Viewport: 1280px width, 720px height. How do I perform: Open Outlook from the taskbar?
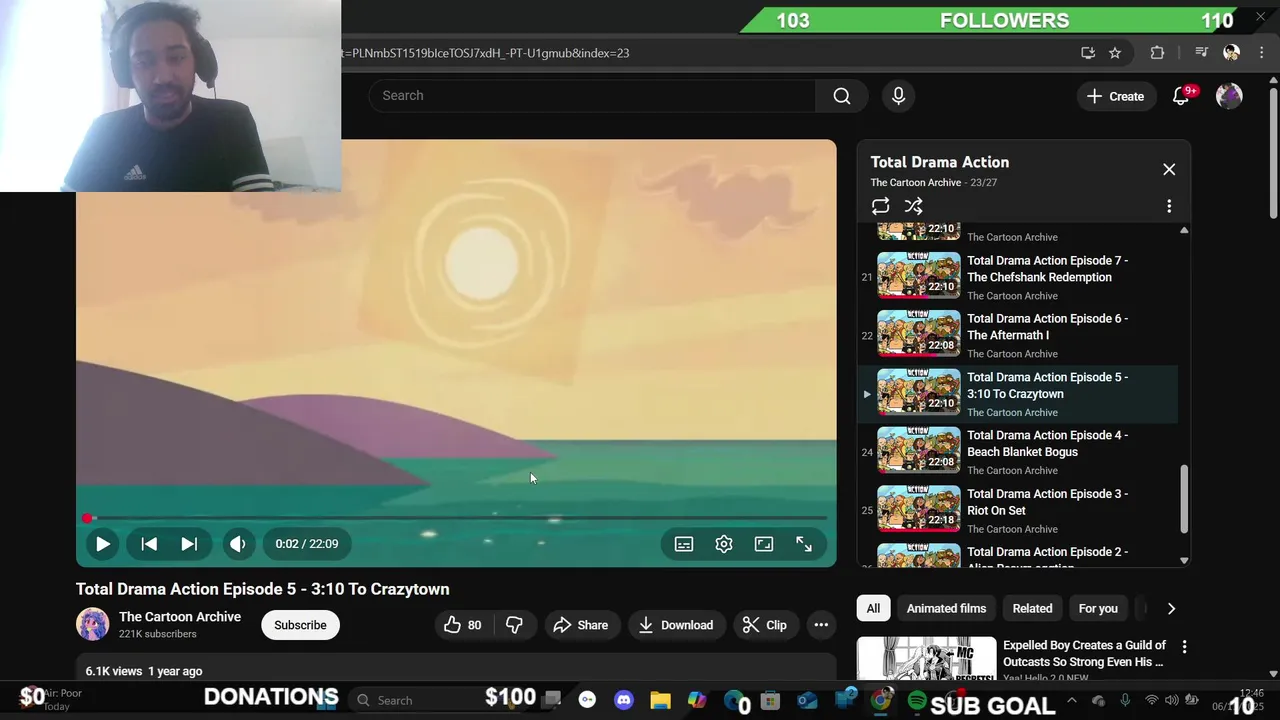coord(807,700)
